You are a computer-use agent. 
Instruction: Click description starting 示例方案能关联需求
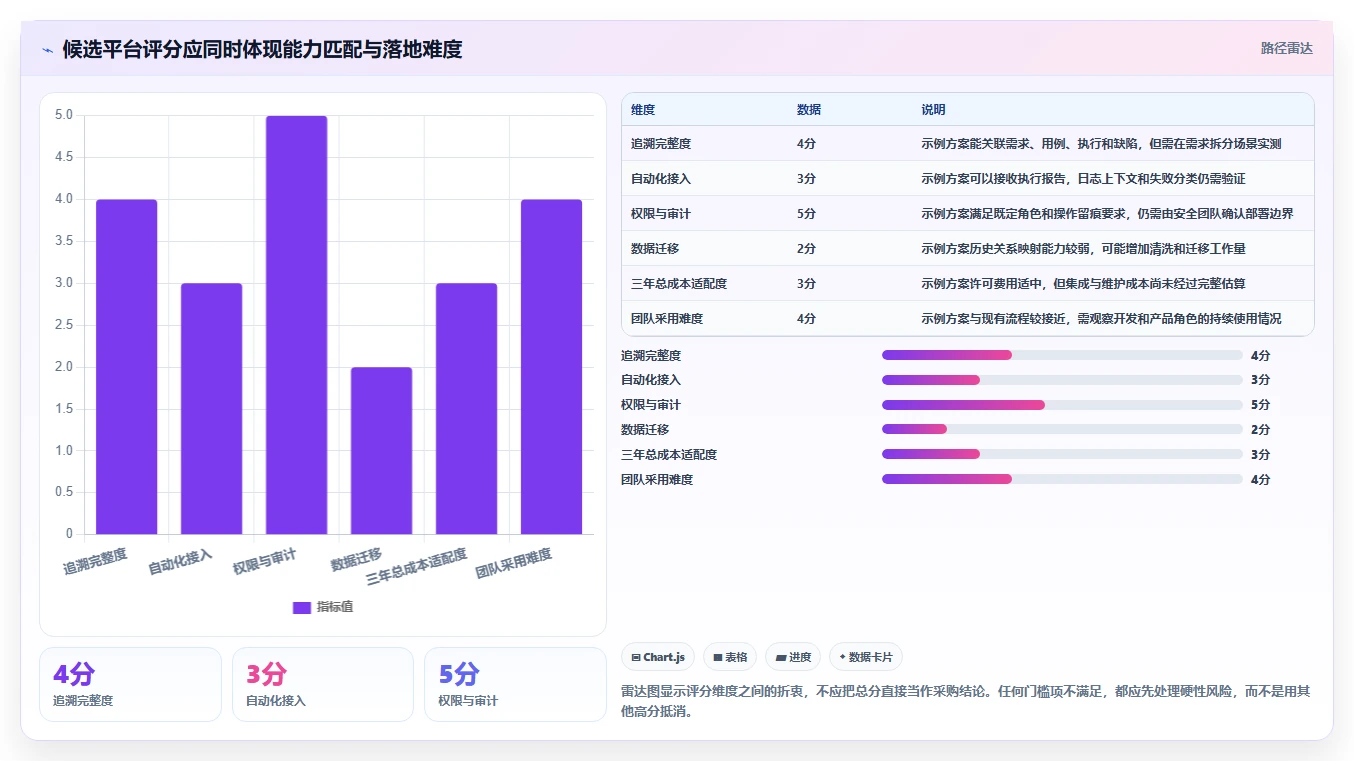(1101, 144)
